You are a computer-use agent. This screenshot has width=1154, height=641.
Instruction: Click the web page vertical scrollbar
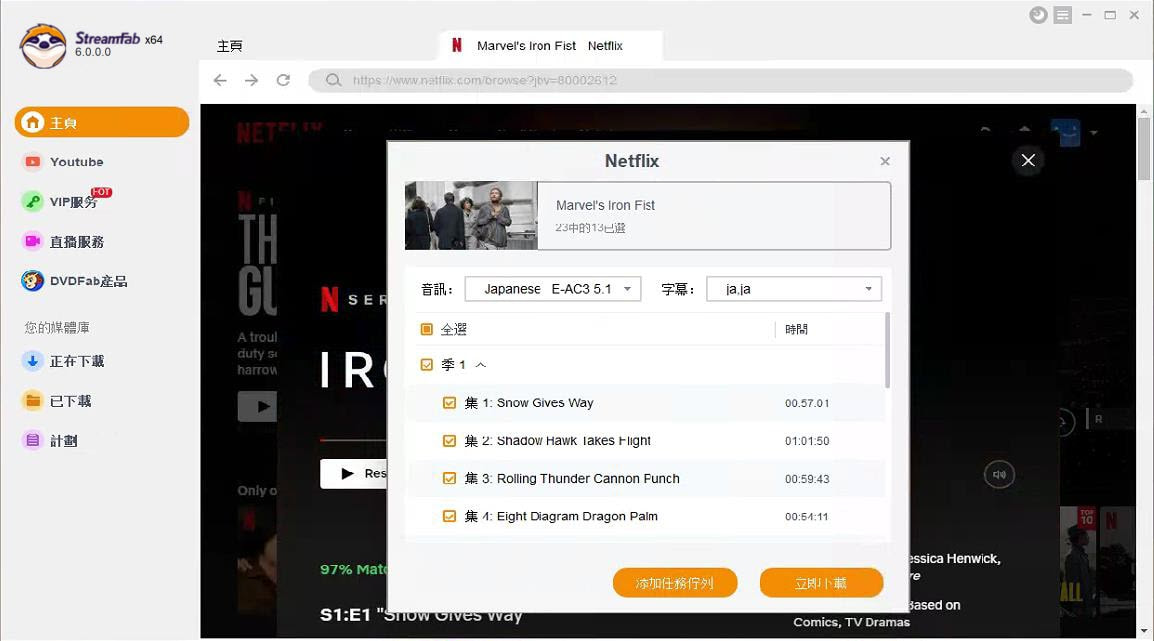(1144, 148)
